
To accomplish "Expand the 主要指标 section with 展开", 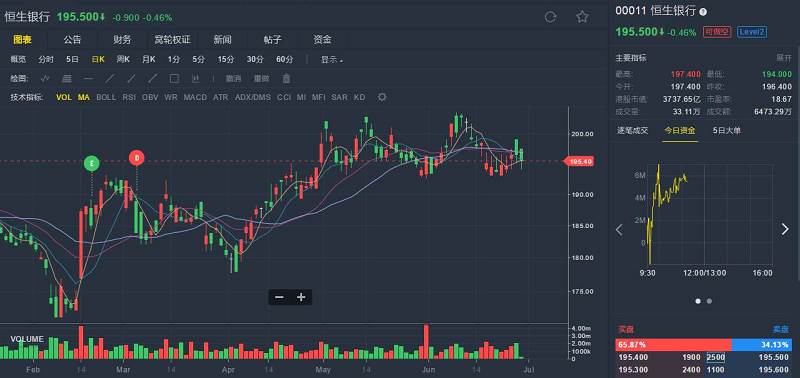I will (784, 58).
